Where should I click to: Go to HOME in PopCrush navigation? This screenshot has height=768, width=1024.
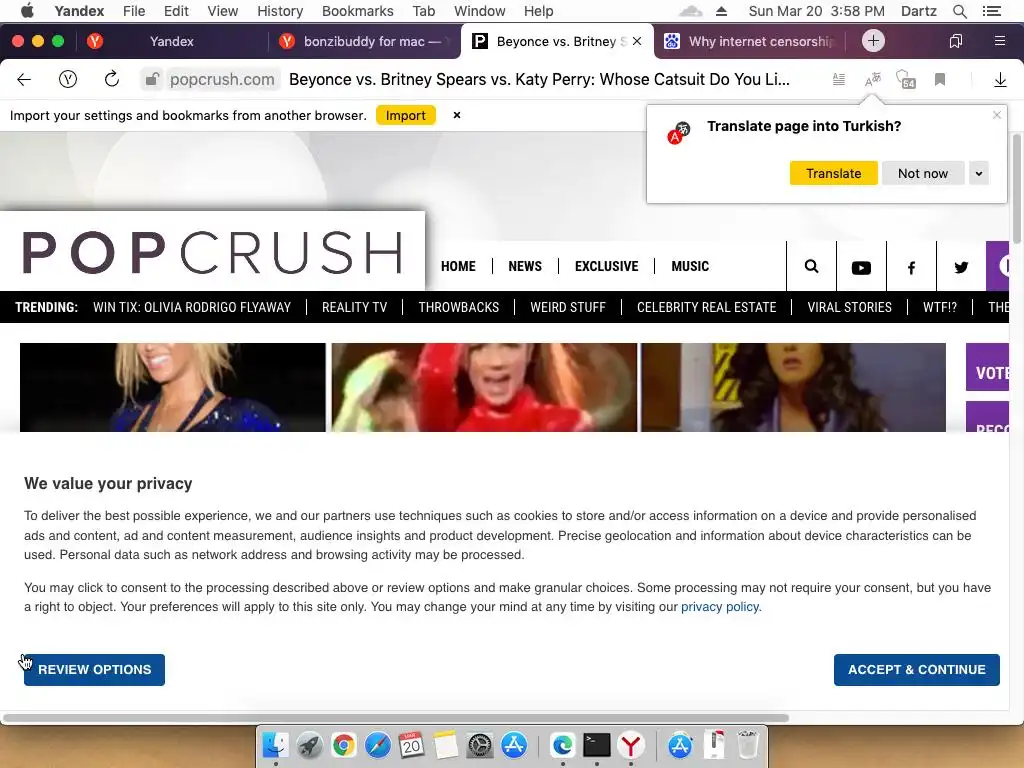click(458, 266)
